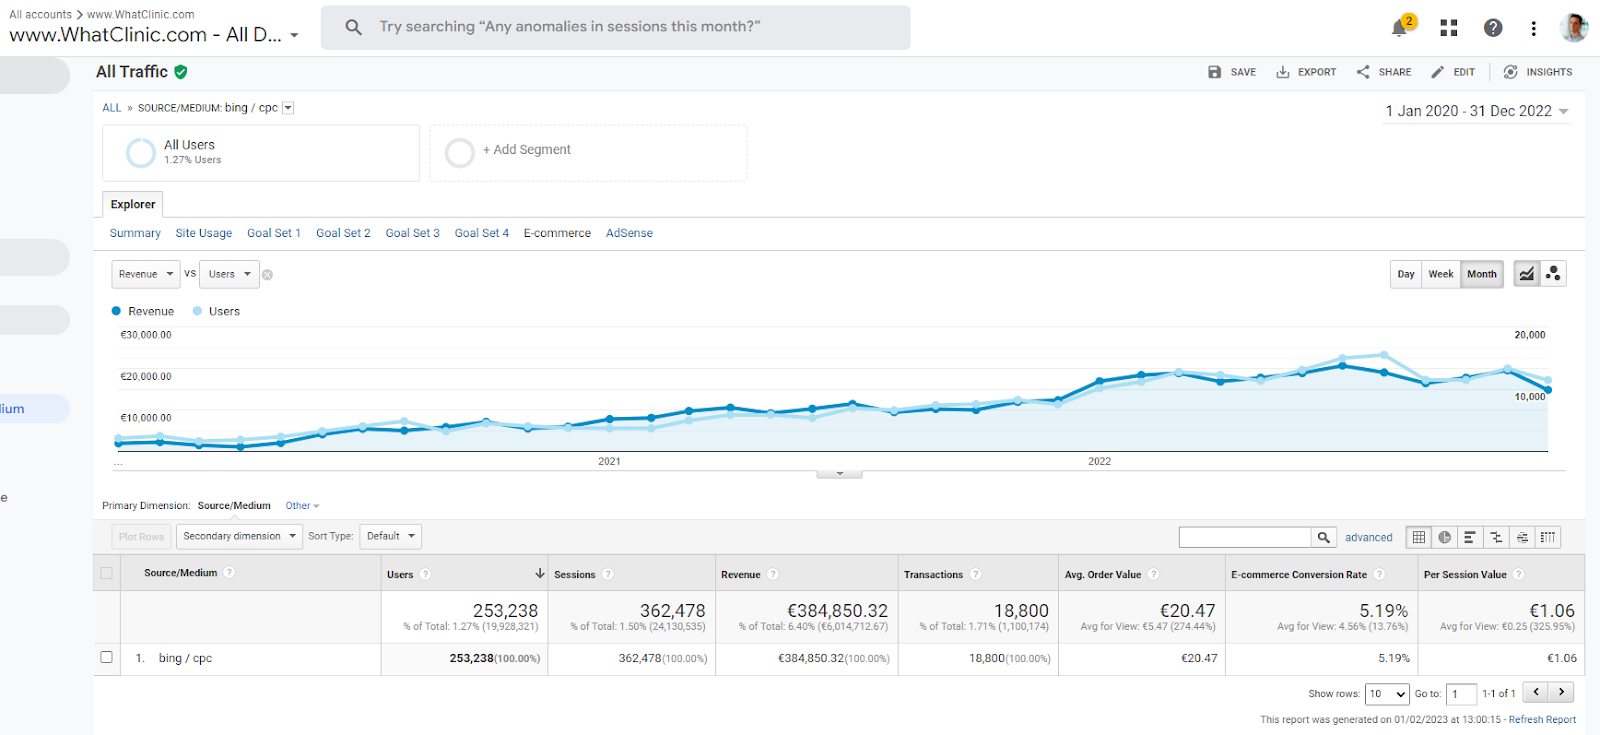This screenshot has height=735, width=1600.
Task: Click the advanced filter link
Action: [x=1369, y=538]
